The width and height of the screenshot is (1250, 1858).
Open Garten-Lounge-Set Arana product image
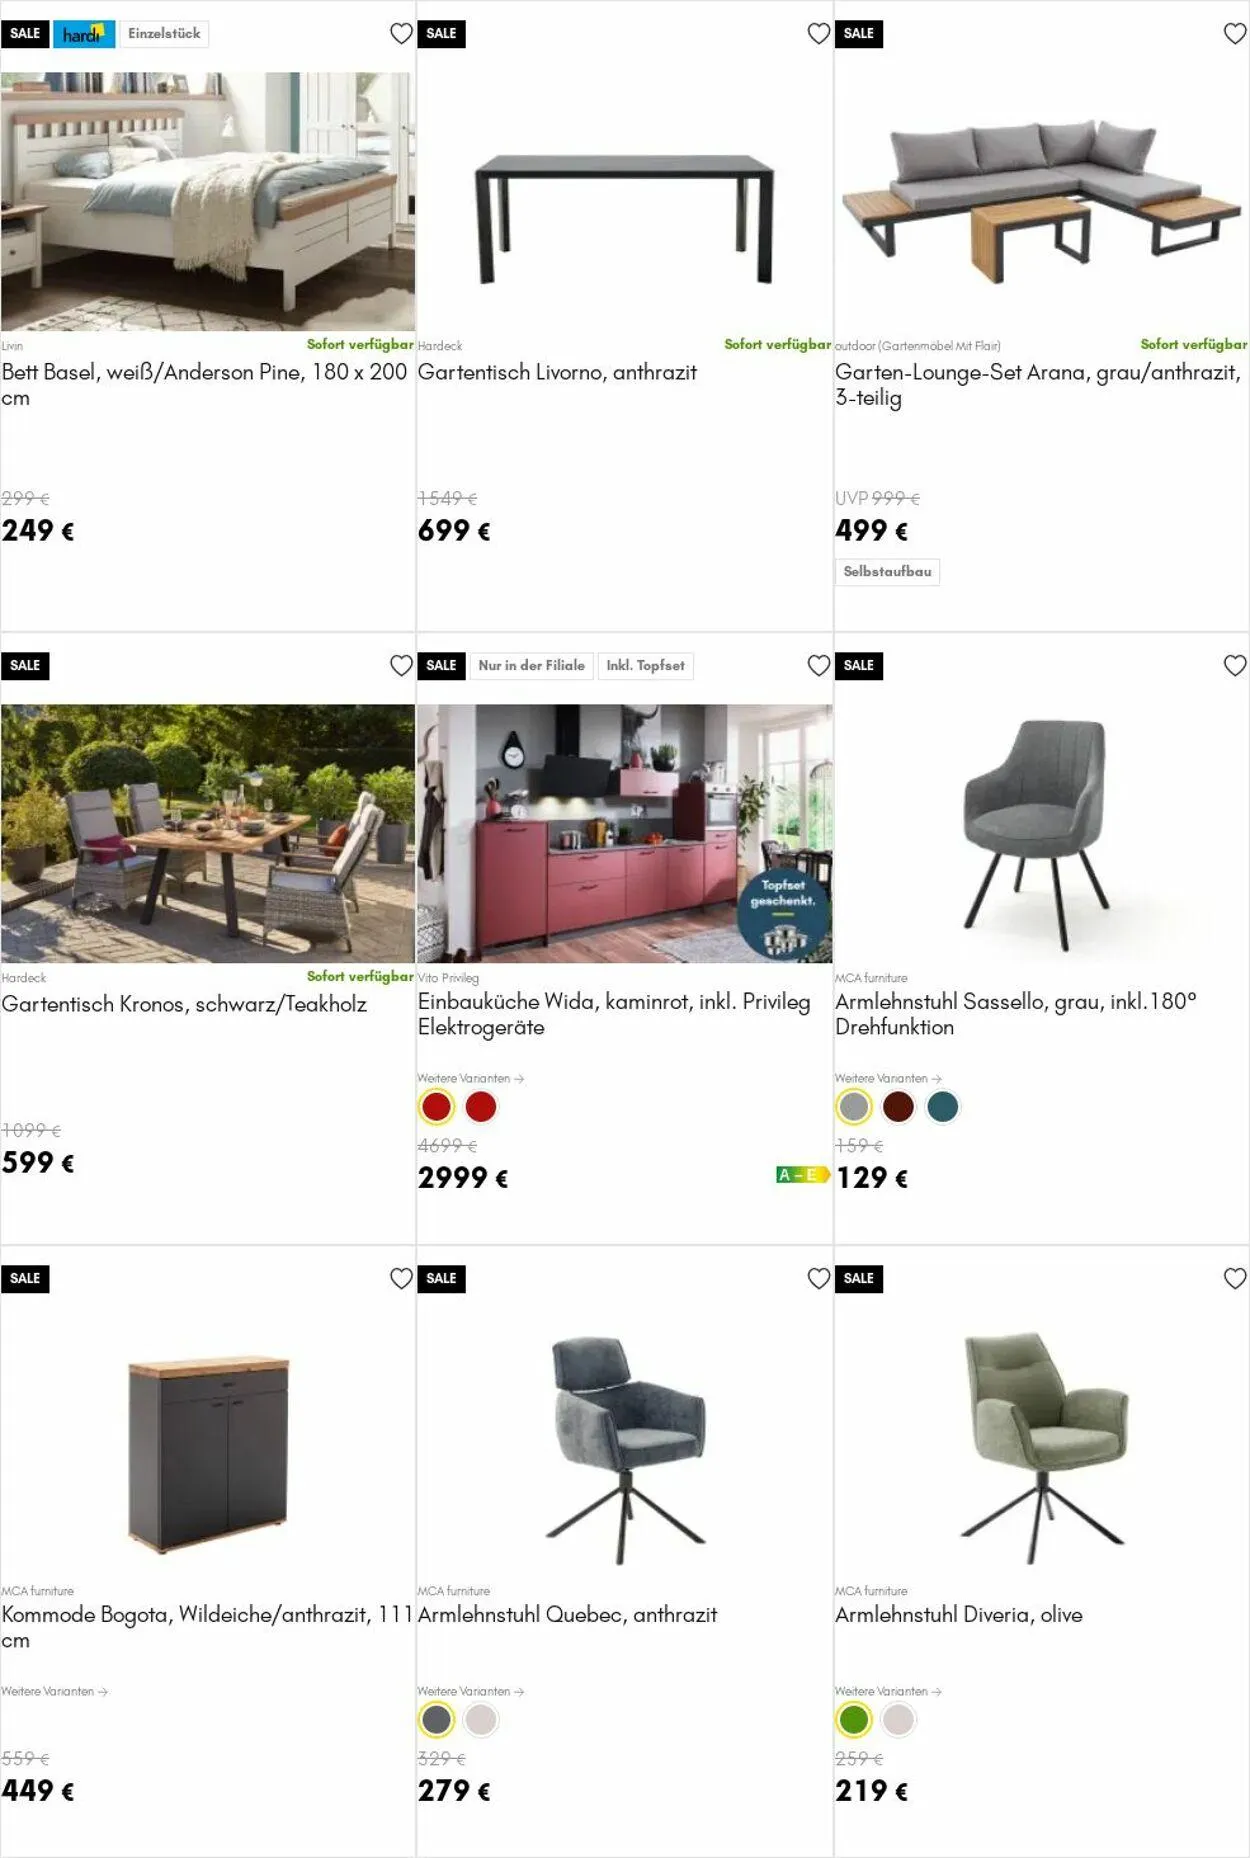click(1041, 201)
